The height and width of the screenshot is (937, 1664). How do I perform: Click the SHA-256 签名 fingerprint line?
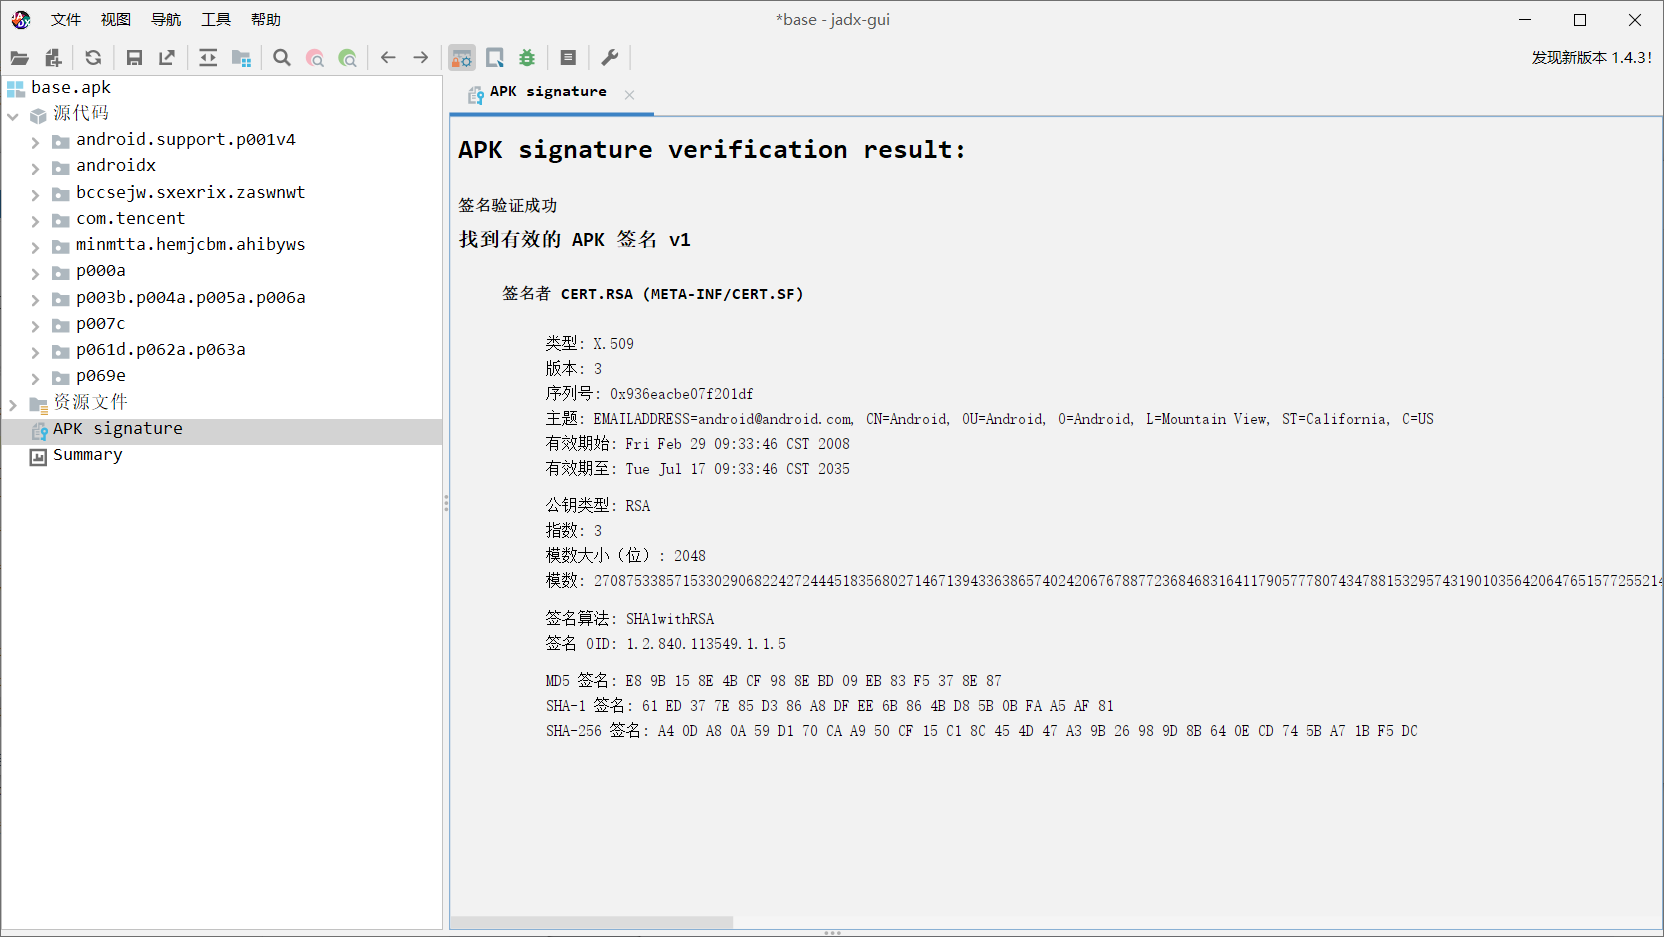coord(981,731)
